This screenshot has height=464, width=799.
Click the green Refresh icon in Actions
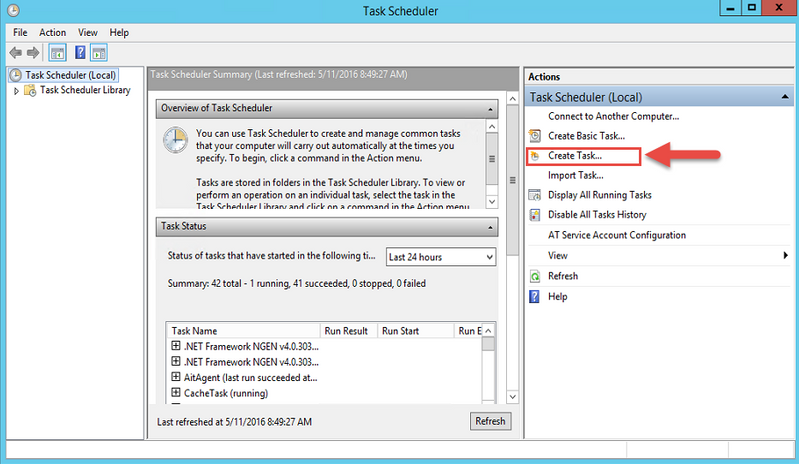(535, 277)
